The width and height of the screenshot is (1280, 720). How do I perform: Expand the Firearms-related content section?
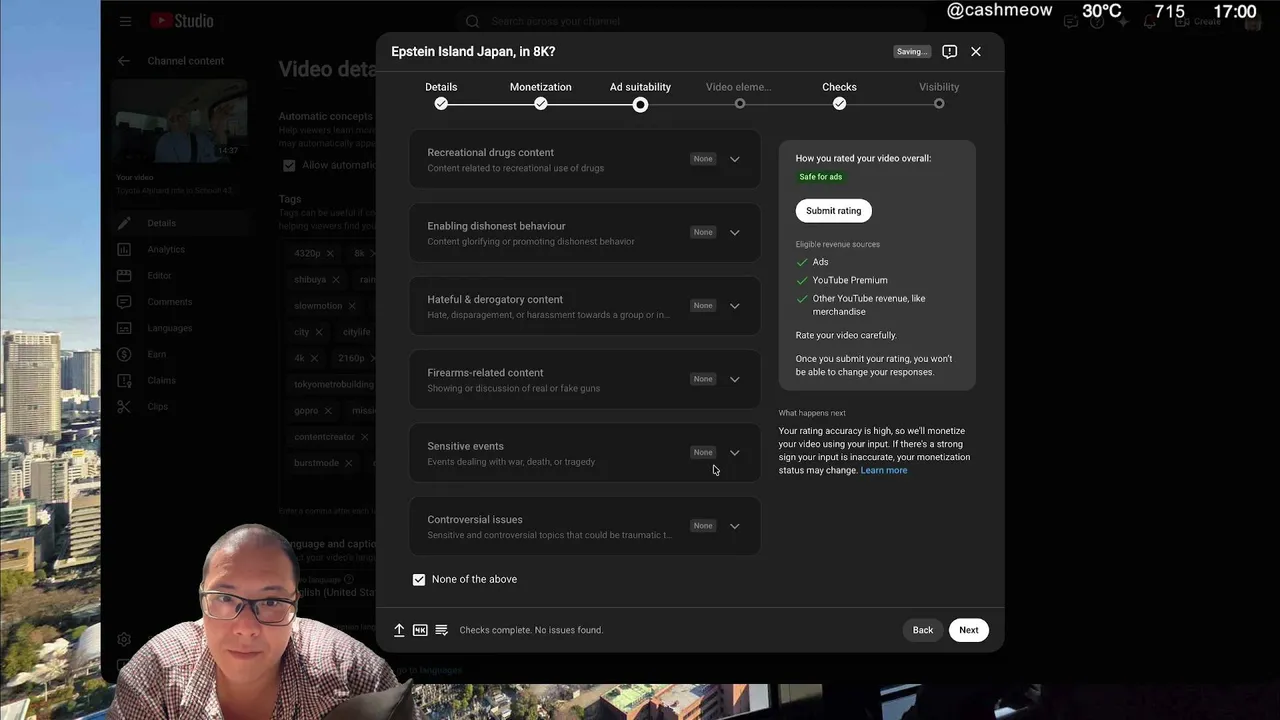(735, 379)
